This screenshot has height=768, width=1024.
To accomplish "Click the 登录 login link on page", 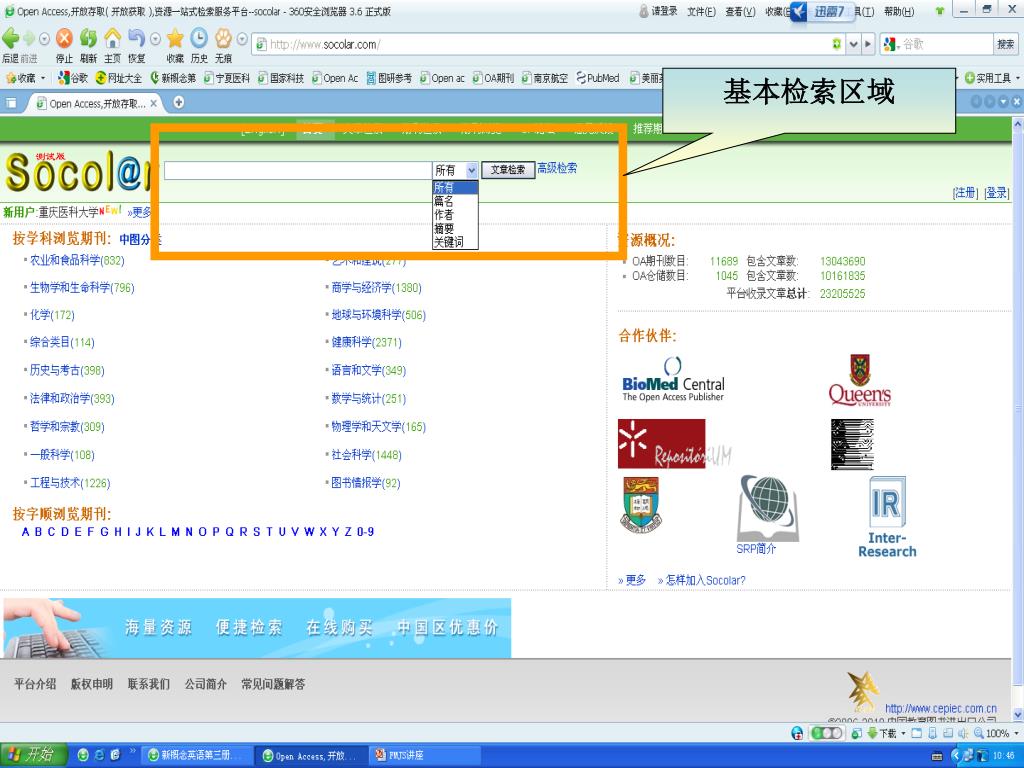I will (997, 193).
